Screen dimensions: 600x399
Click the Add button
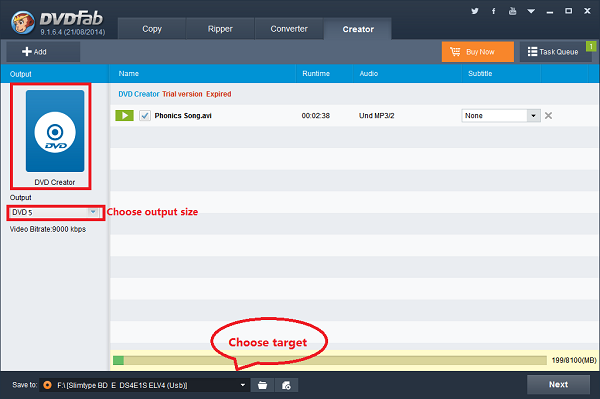43,52
